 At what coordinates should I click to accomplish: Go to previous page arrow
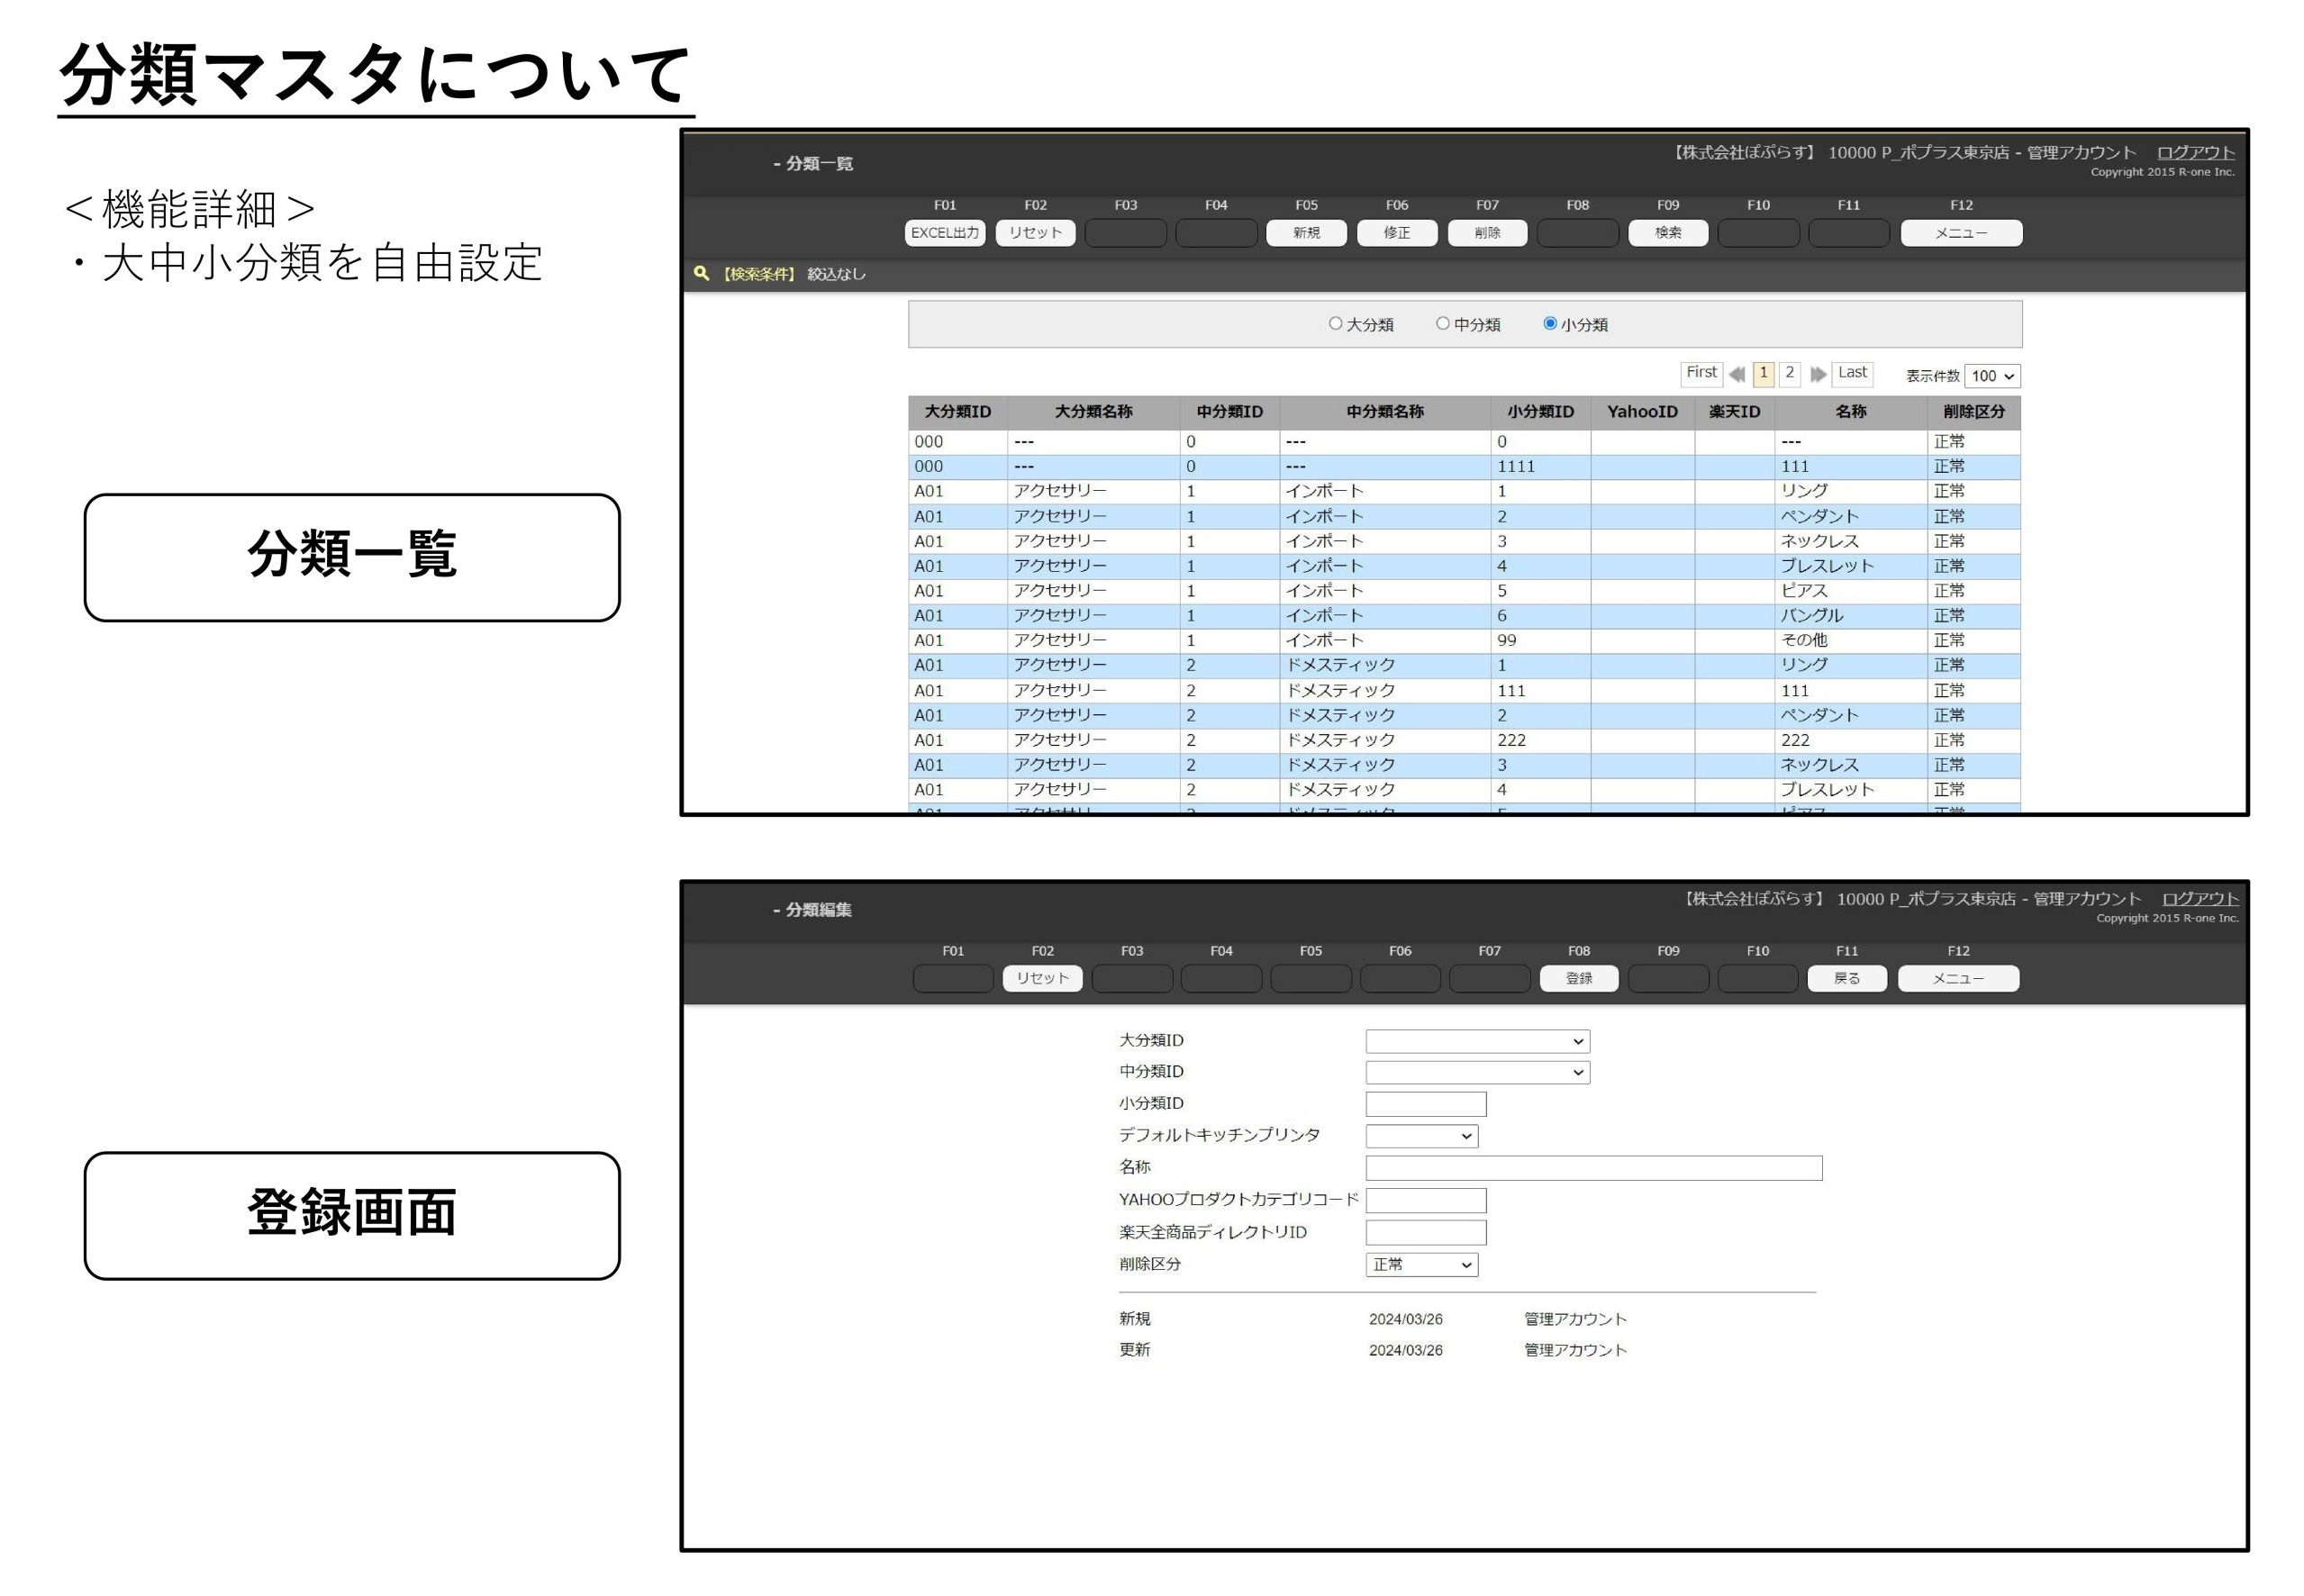point(1737,374)
